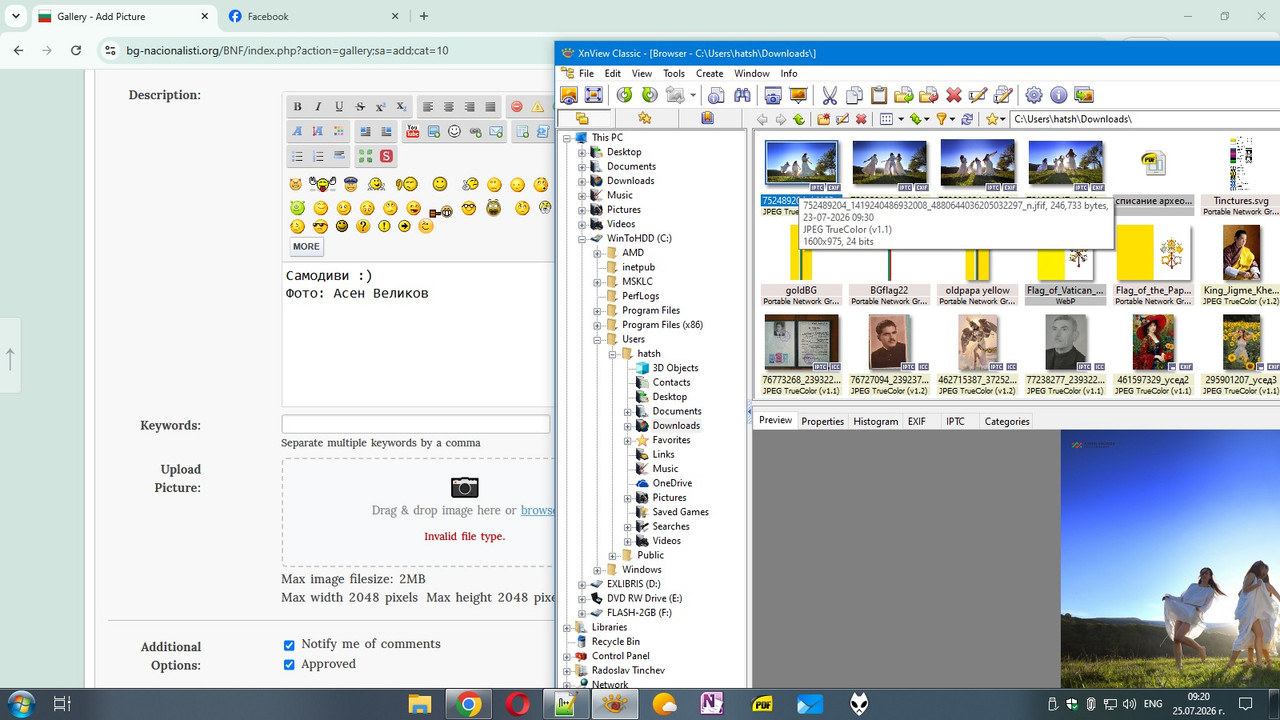This screenshot has height=720, width=1280.
Task: Toggle the Approved checkbox
Action: (289, 665)
